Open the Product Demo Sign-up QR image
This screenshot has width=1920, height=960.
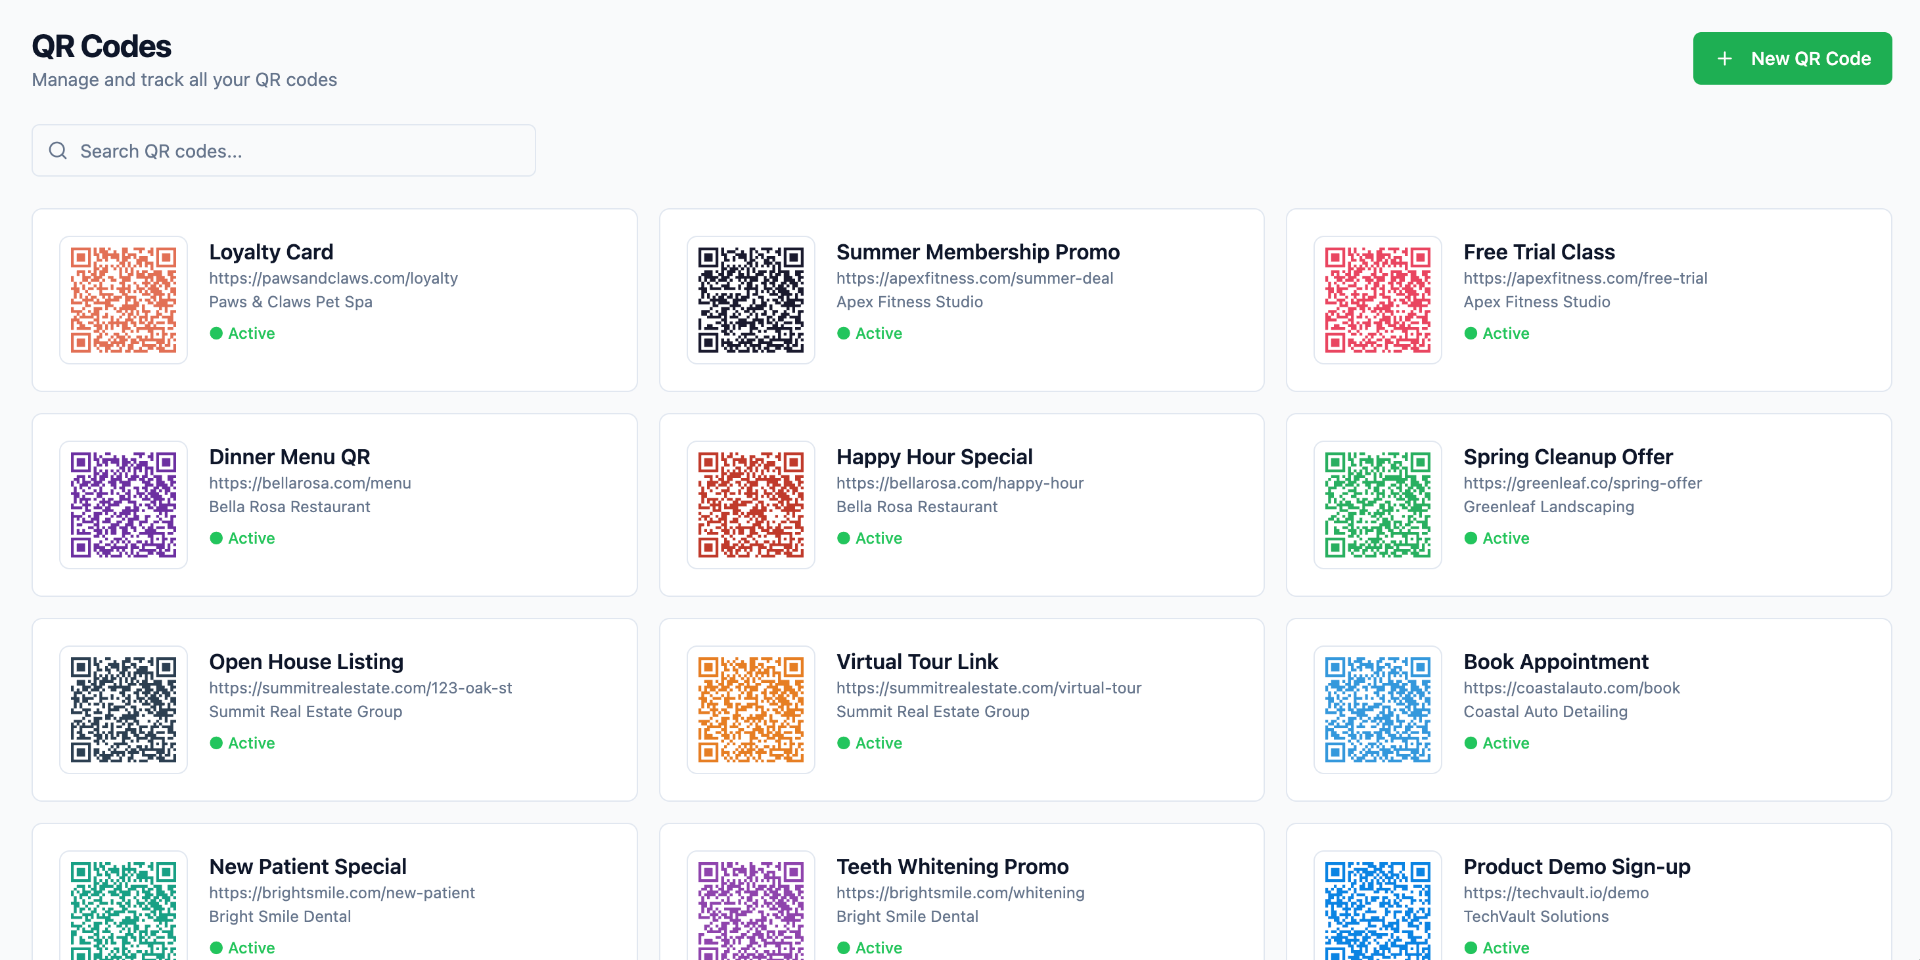coord(1378,906)
